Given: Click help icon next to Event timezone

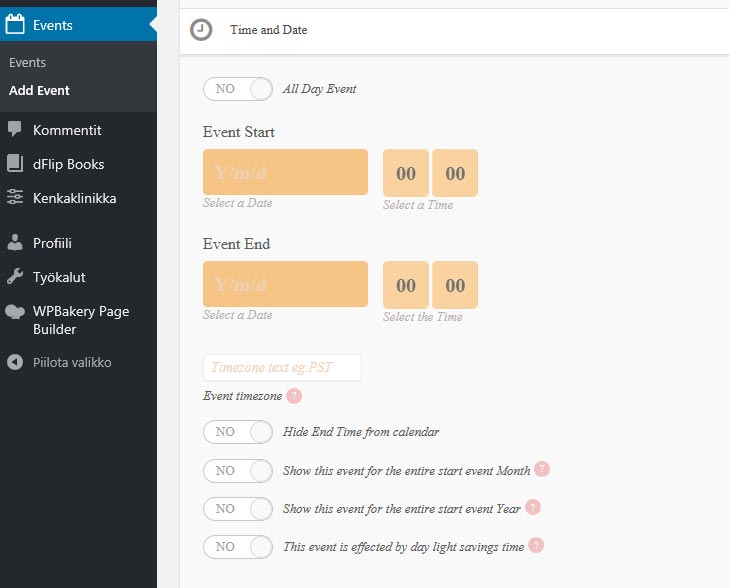Looking at the screenshot, I should tap(294, 396).
